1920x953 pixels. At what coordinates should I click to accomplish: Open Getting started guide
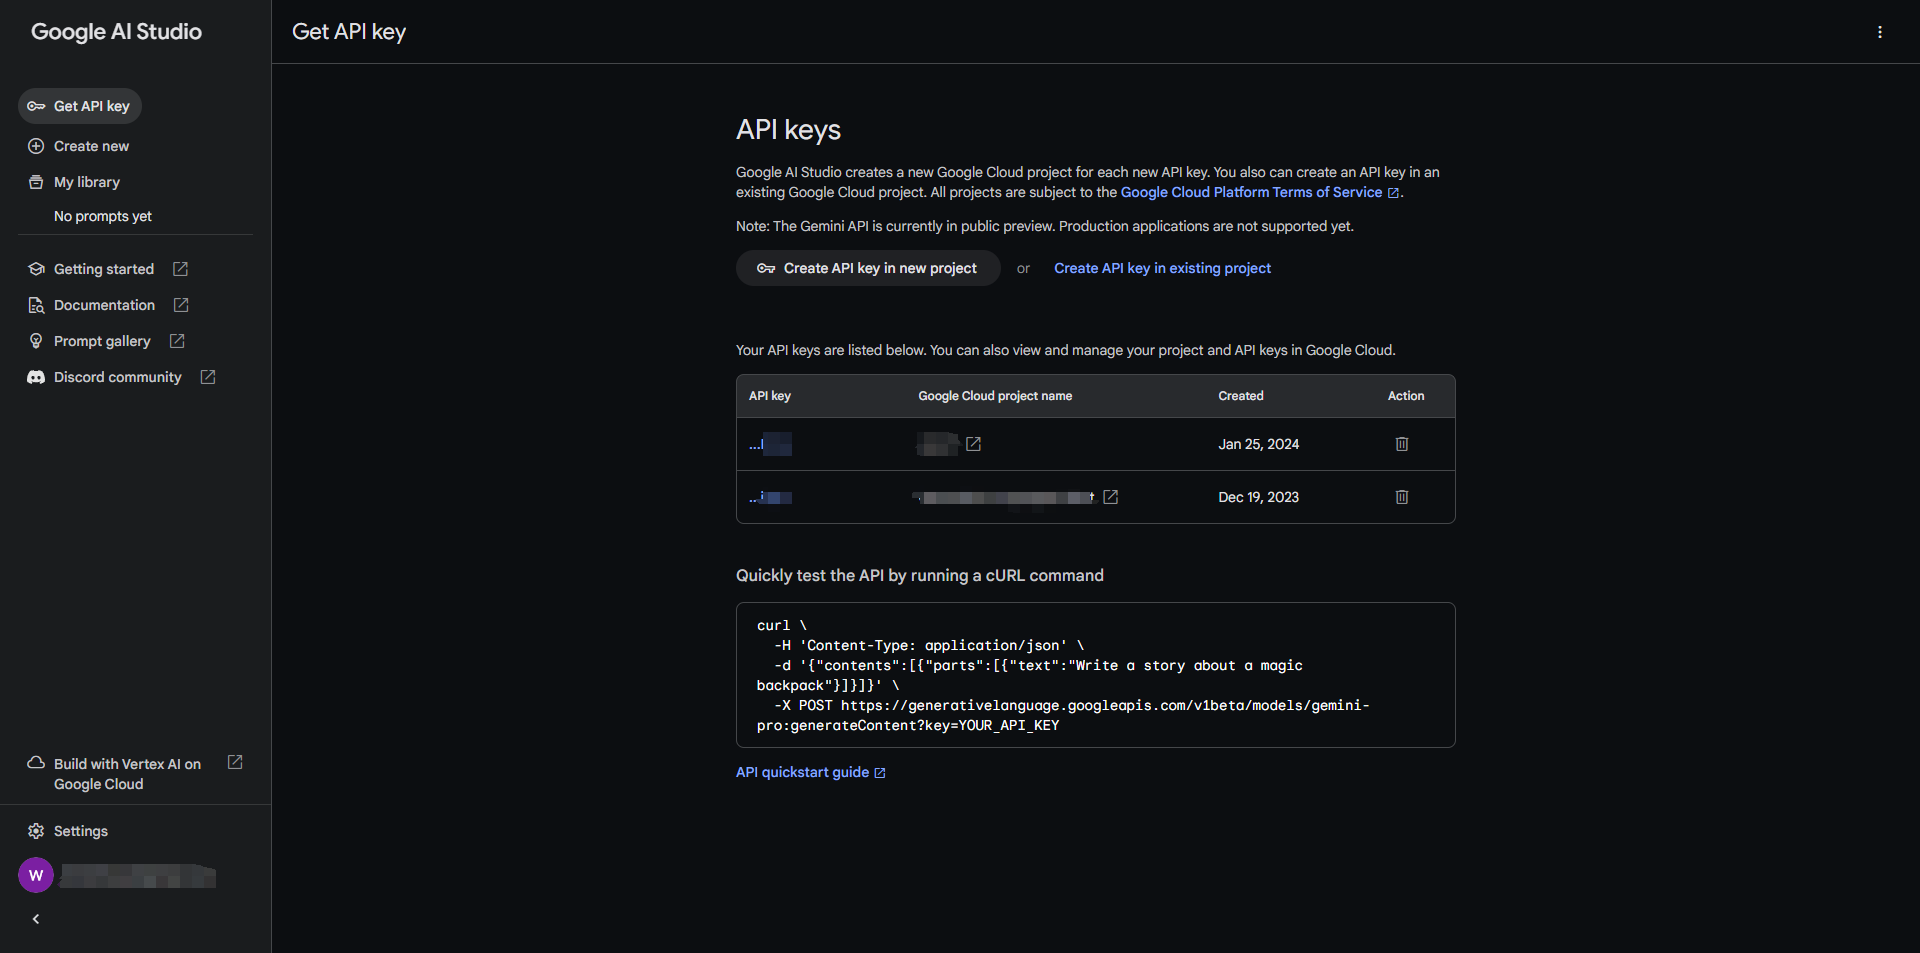(x=104, y=269)
